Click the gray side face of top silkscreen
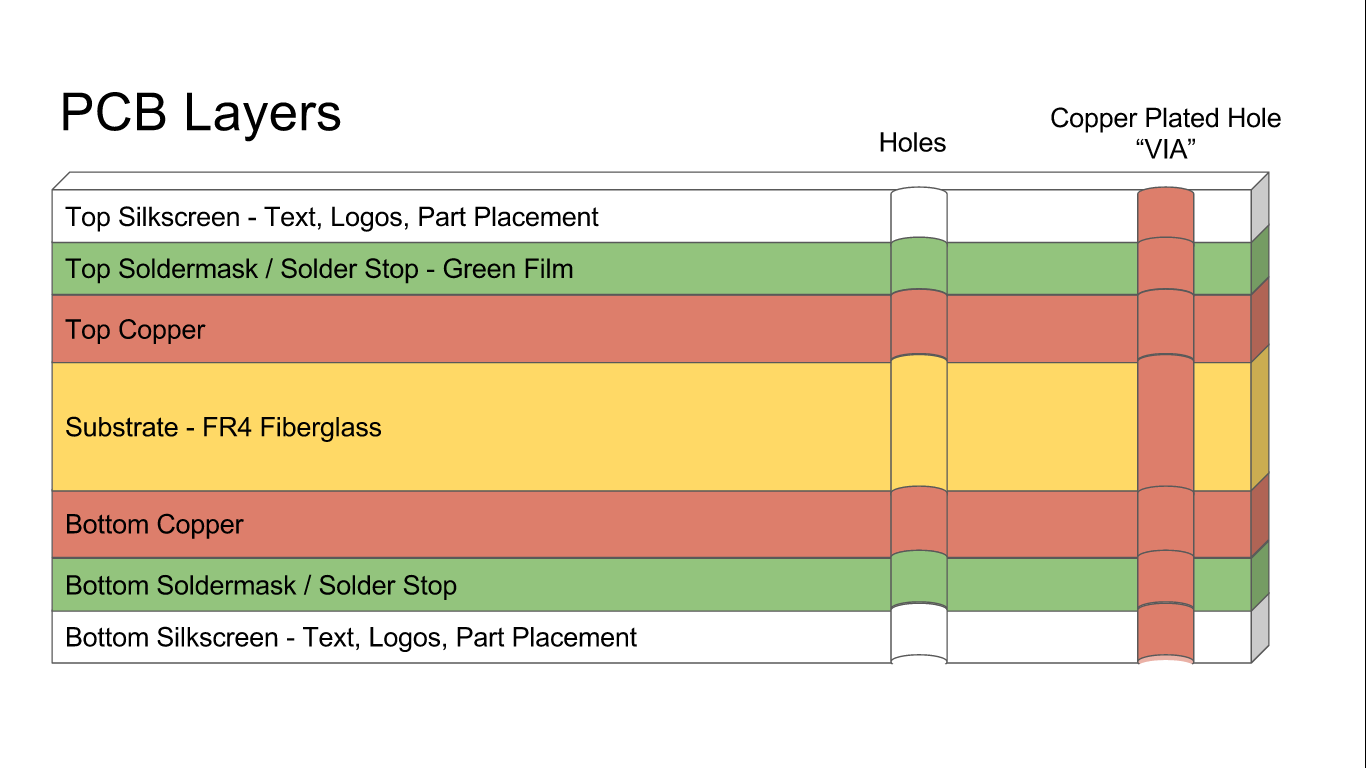The image size is (1366, 768). [x=1260, y=208]
